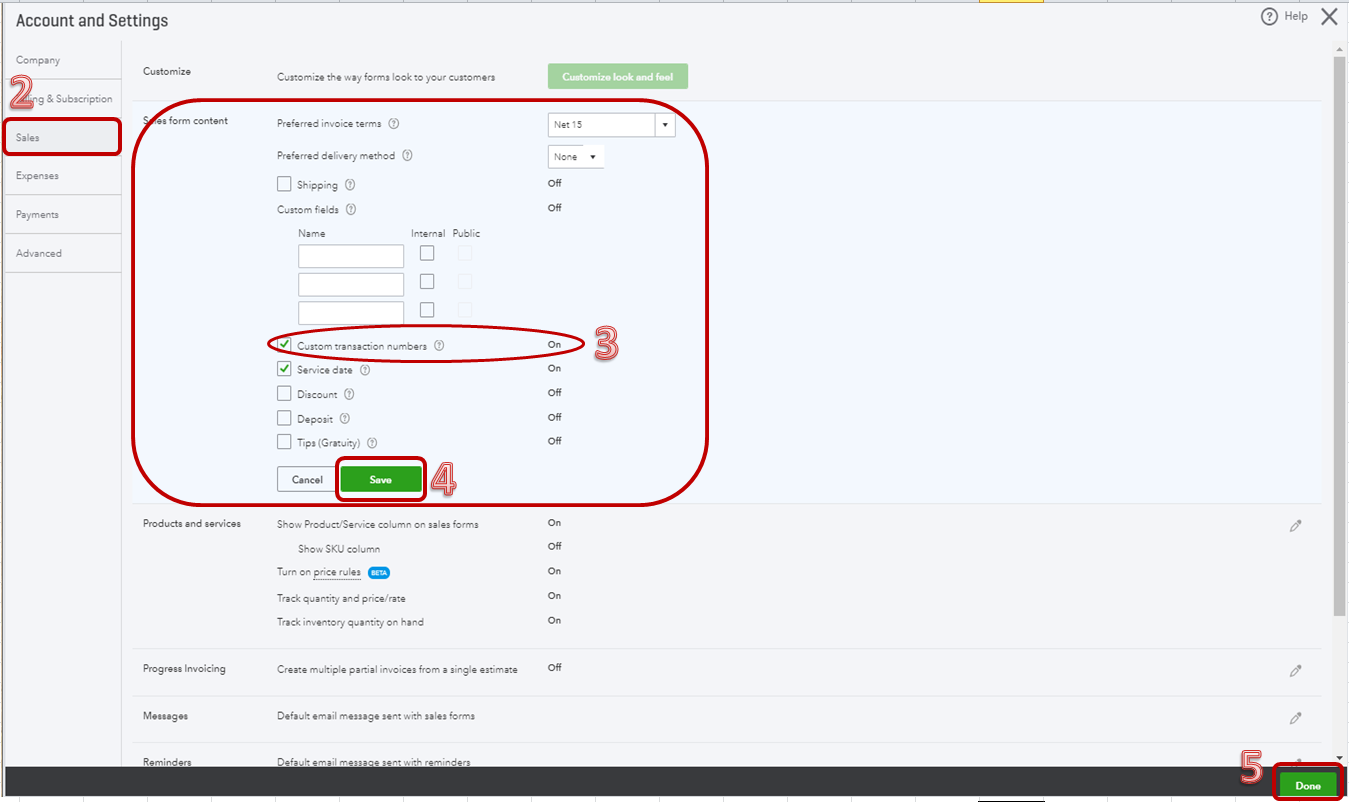This screenshot has width=1349, height=802.
Task: Enable the Deposit checkbox
Action: tap(284, 418)
